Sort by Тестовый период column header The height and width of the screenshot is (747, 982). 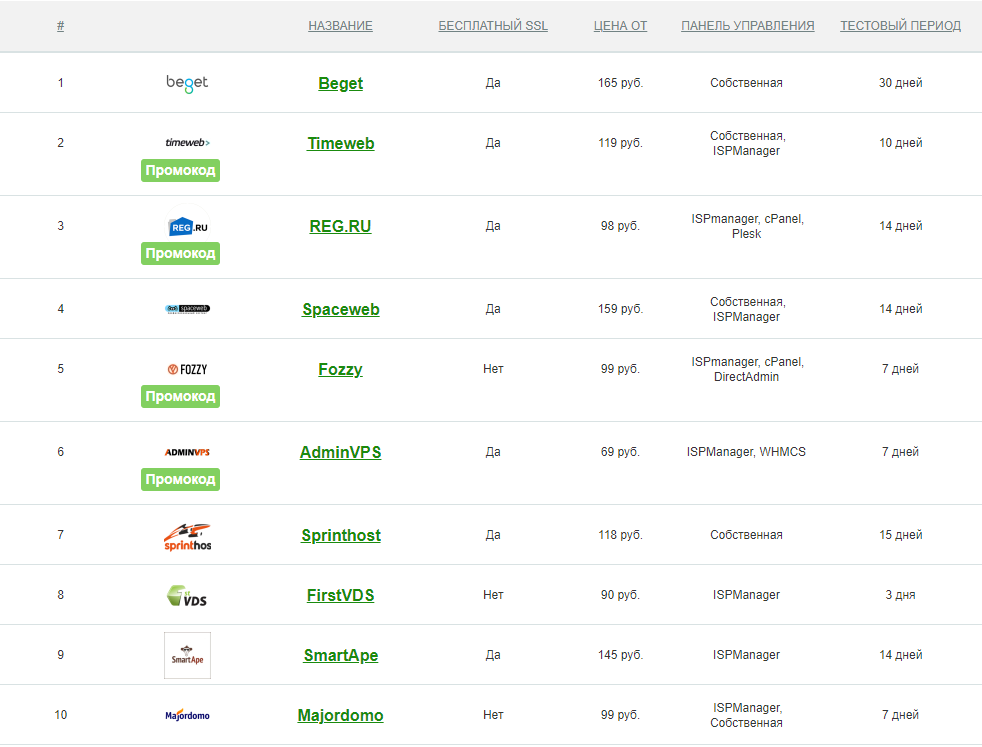[x=900, y=26]
